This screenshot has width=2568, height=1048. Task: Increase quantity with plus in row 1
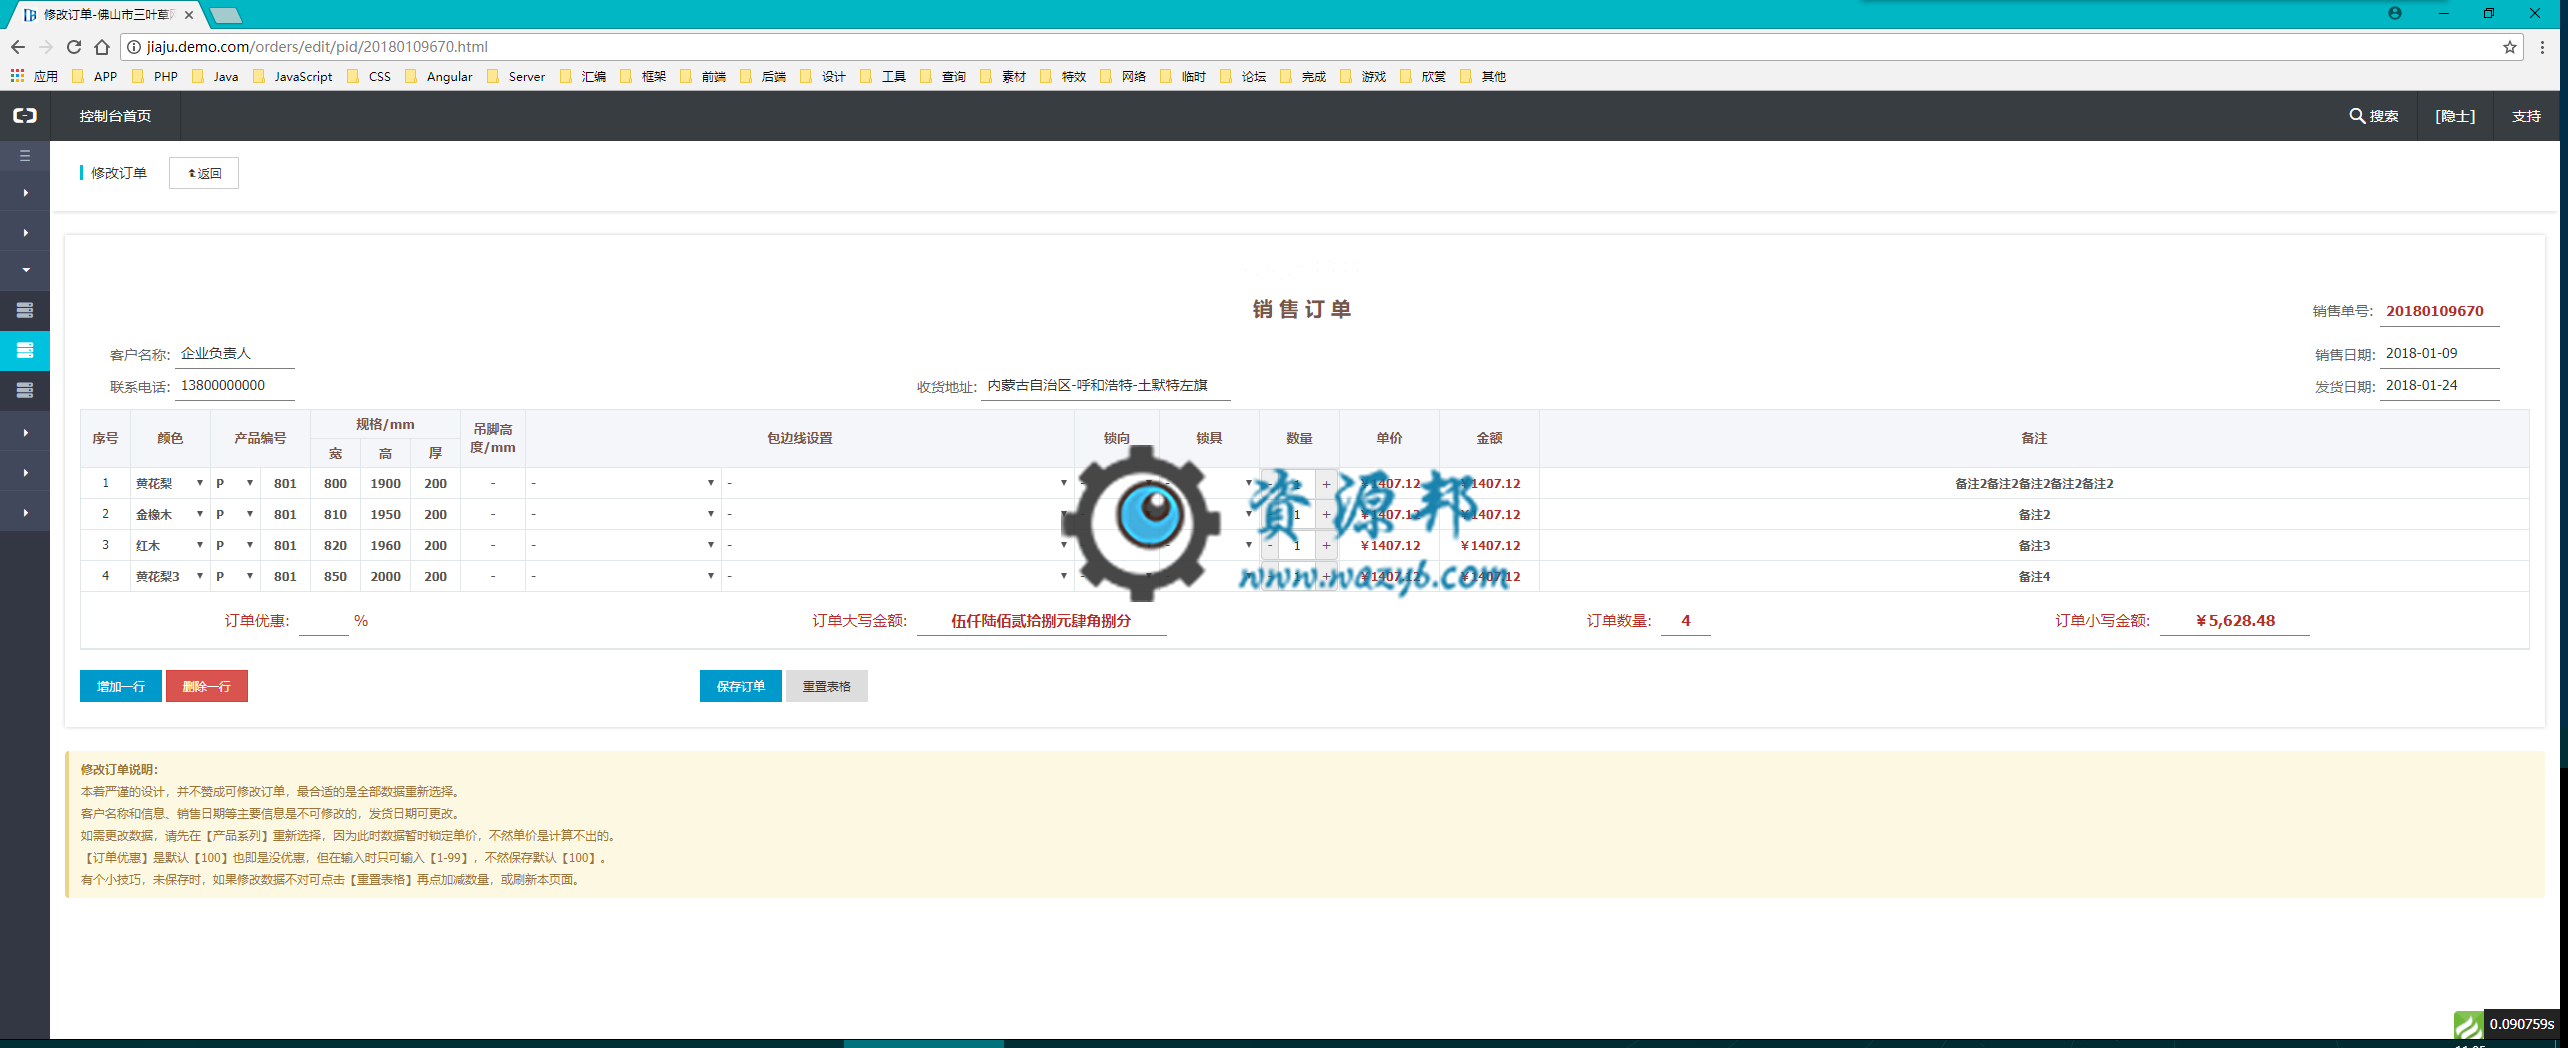coord(1327,483)
